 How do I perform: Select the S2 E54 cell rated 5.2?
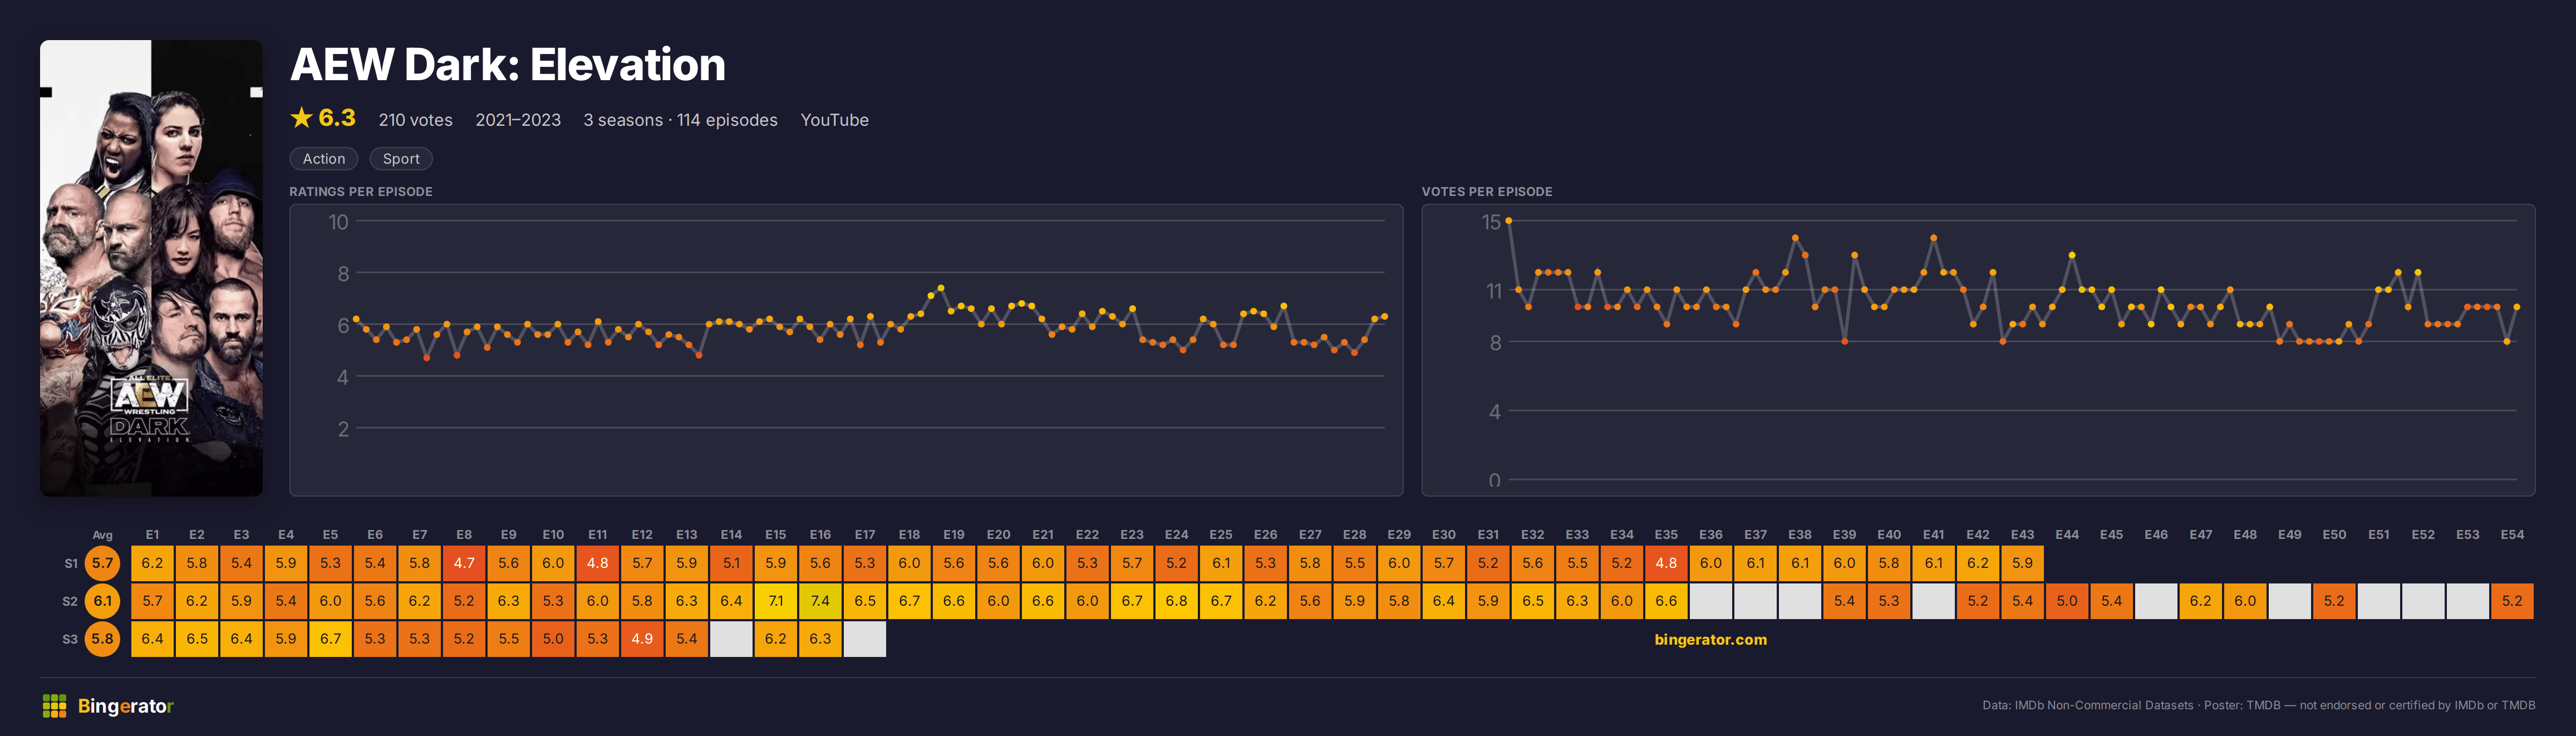[x=2512, y=601]
